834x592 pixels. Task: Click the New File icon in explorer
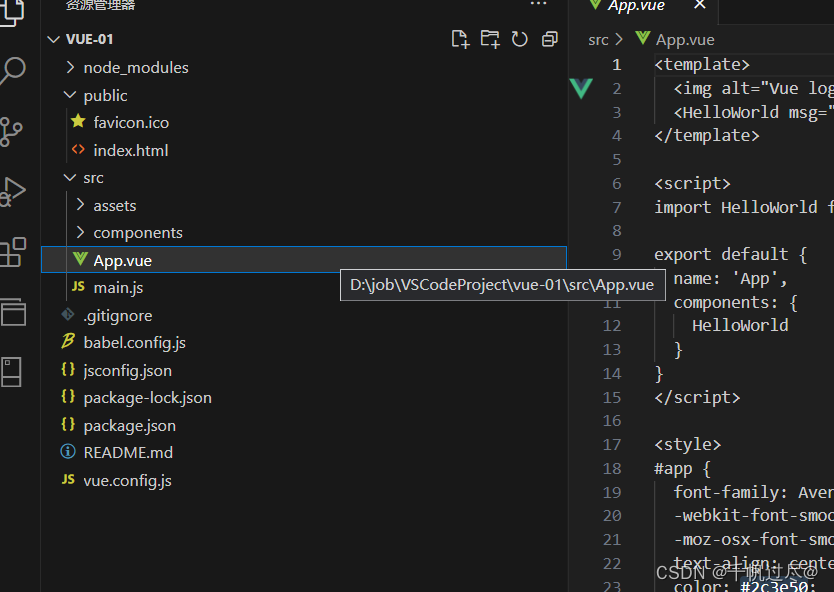[460, 39]
